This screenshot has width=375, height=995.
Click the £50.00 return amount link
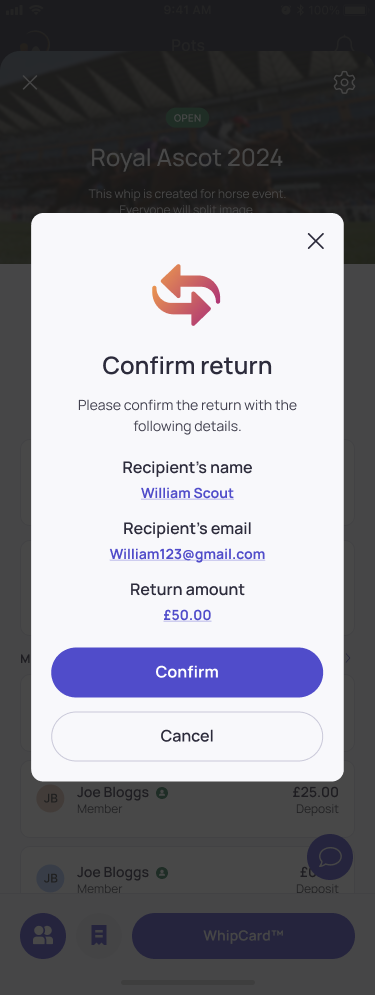coord(187,615)
